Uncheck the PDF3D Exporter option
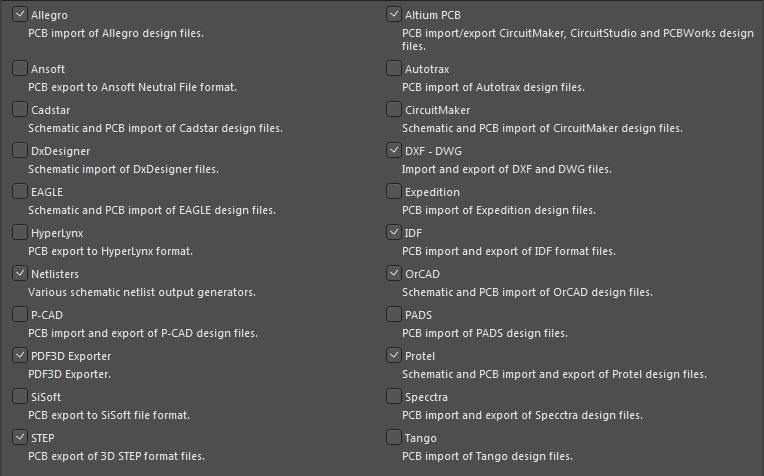Image resolution: width=764 pixels, height=476 pixels. [x=19, y=355]
